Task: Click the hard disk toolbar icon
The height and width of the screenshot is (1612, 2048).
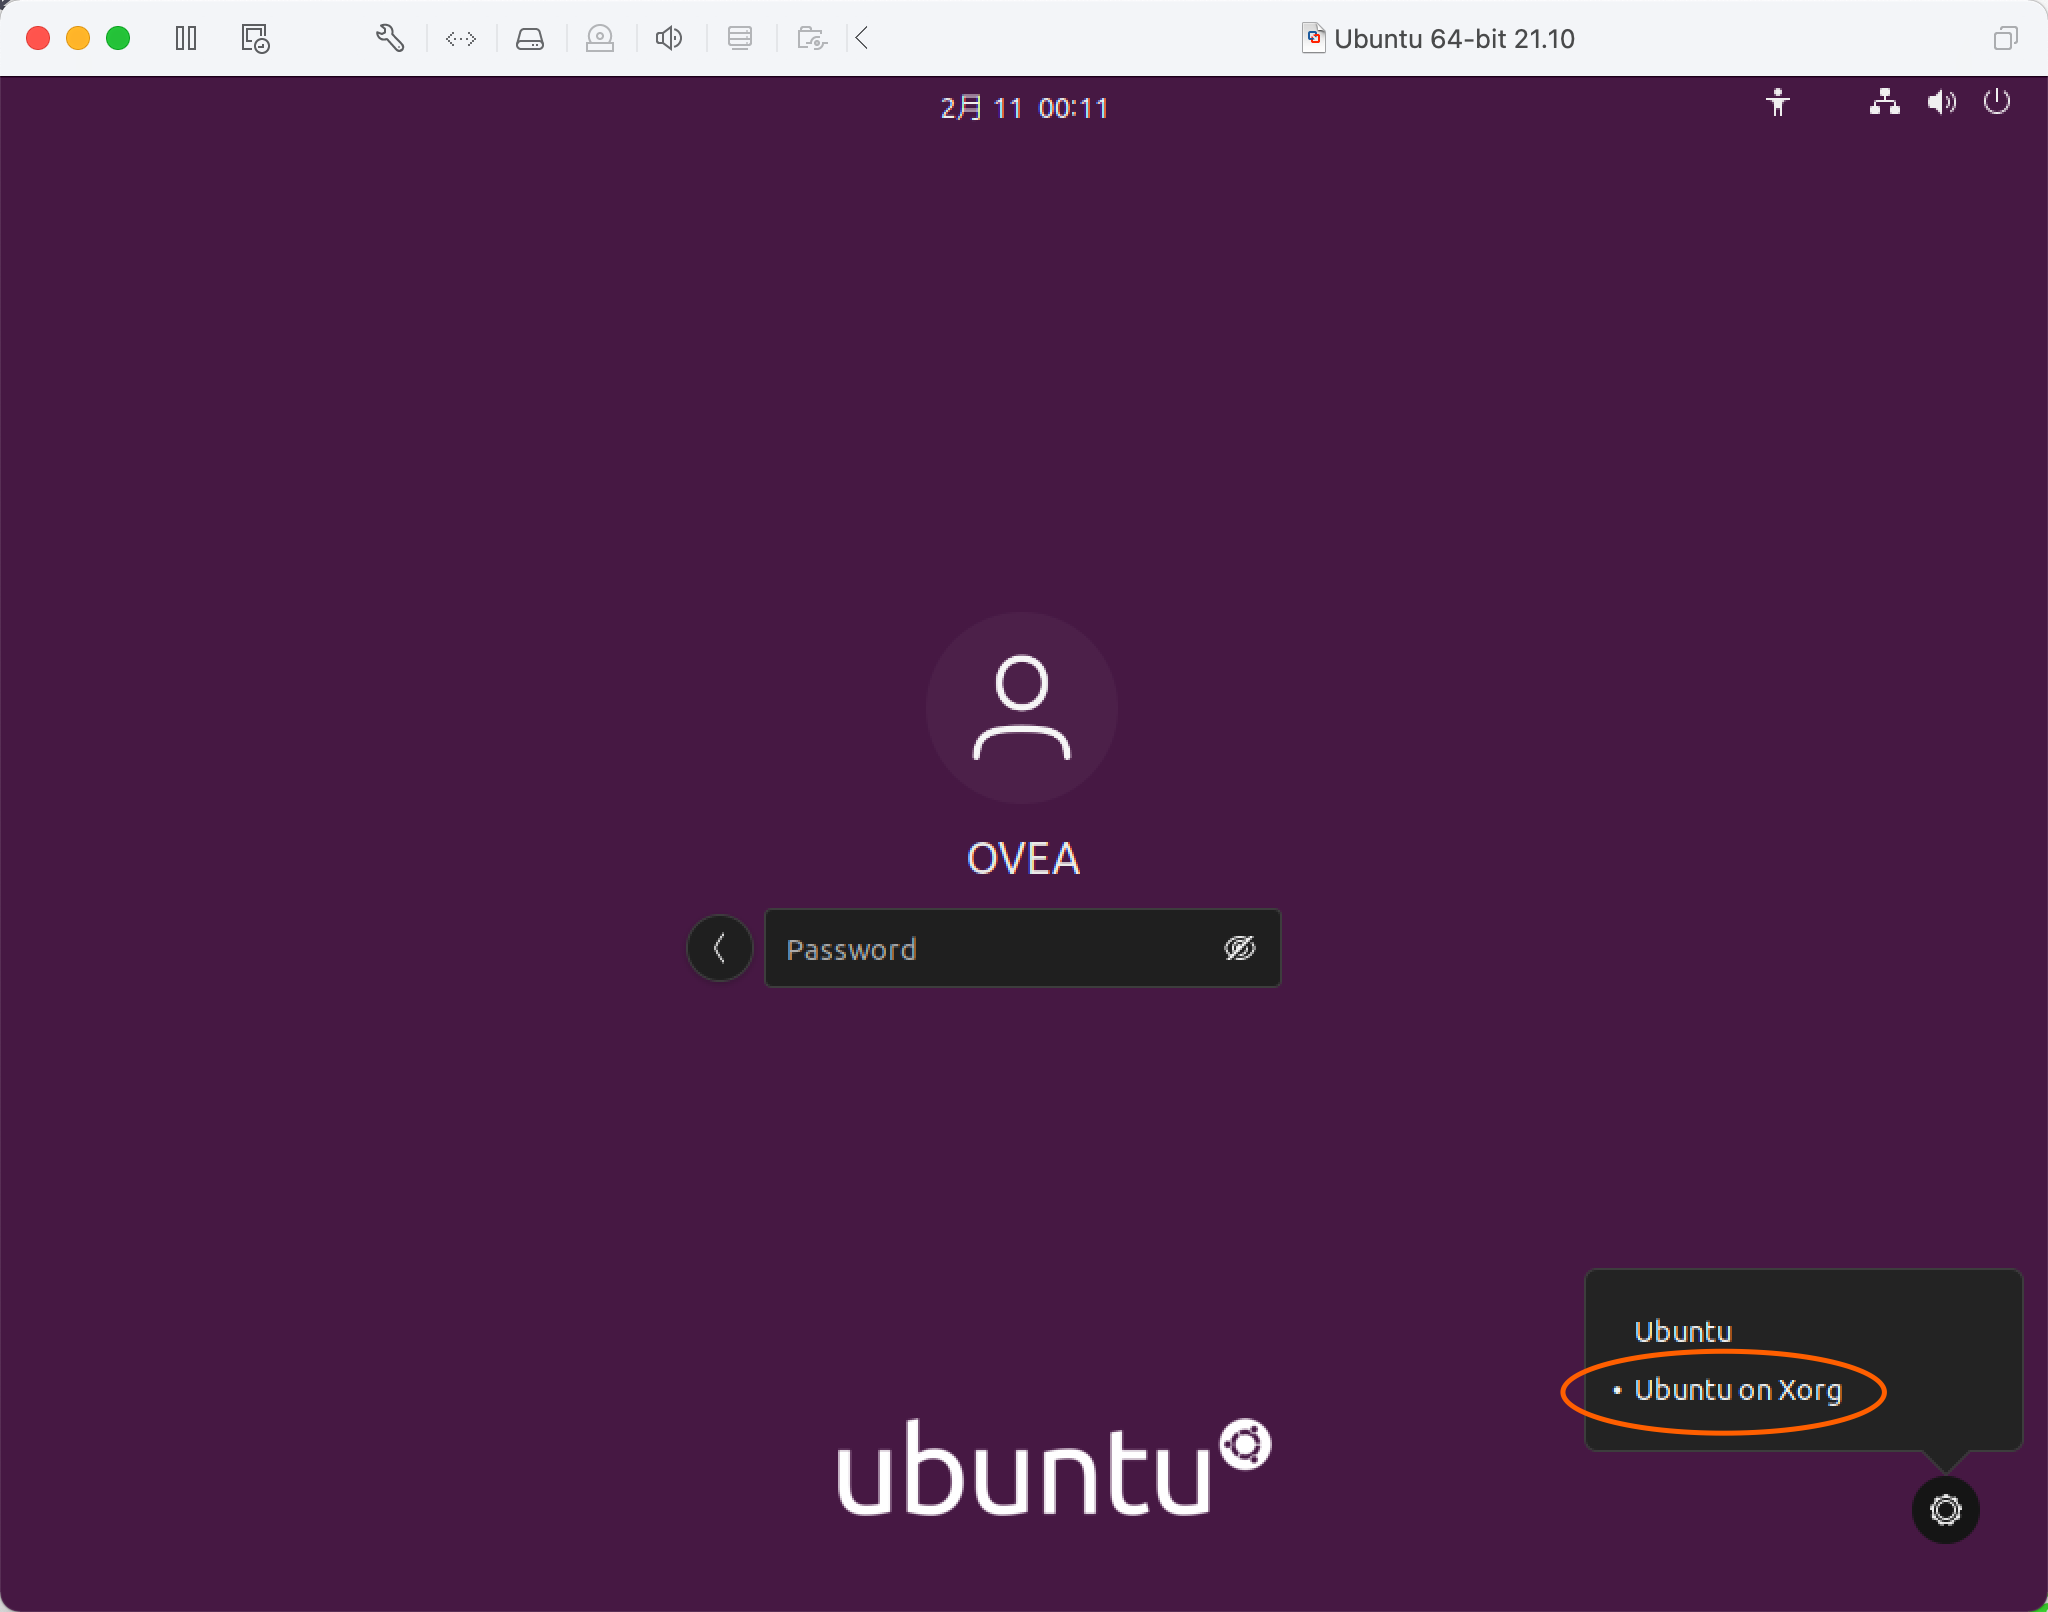Action: click(530, 39)
